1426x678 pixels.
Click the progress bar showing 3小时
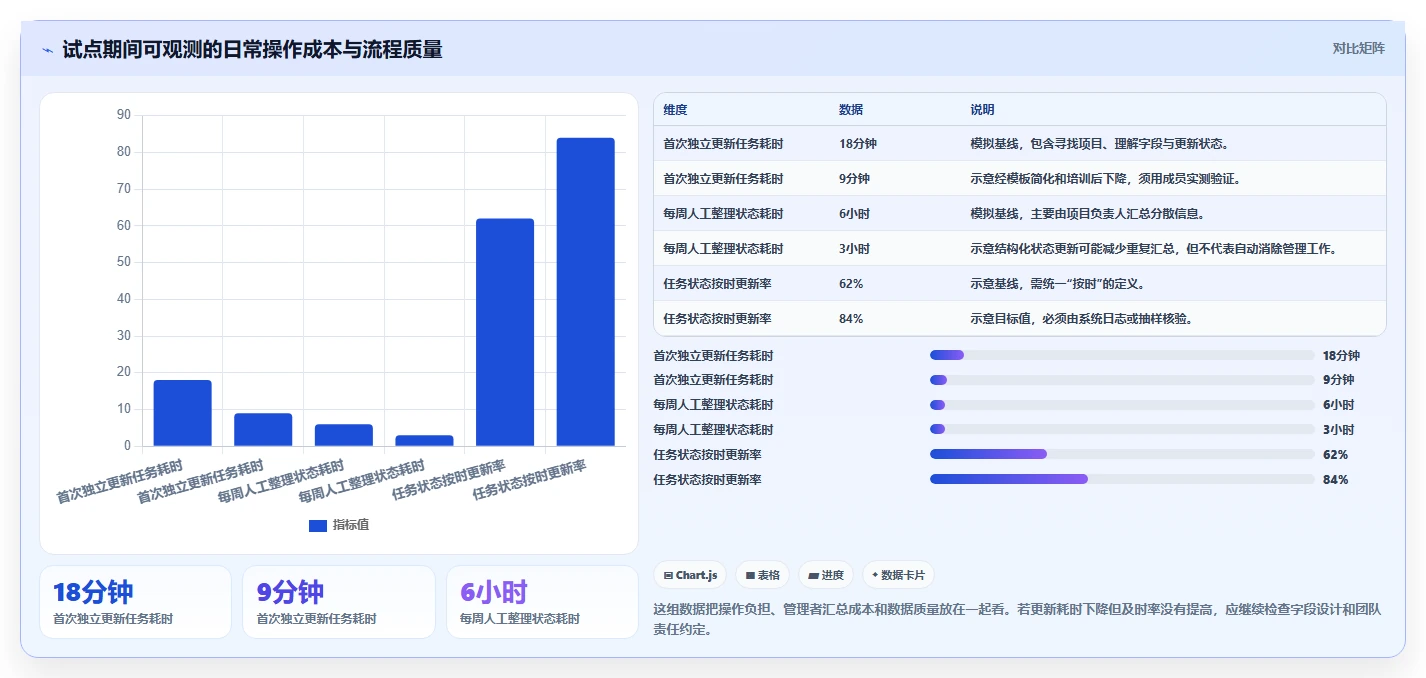[x=1122, y=430]
